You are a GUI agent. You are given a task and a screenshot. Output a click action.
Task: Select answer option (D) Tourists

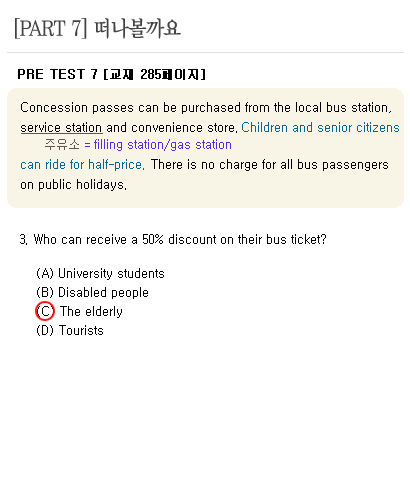(x=70, y=330)
